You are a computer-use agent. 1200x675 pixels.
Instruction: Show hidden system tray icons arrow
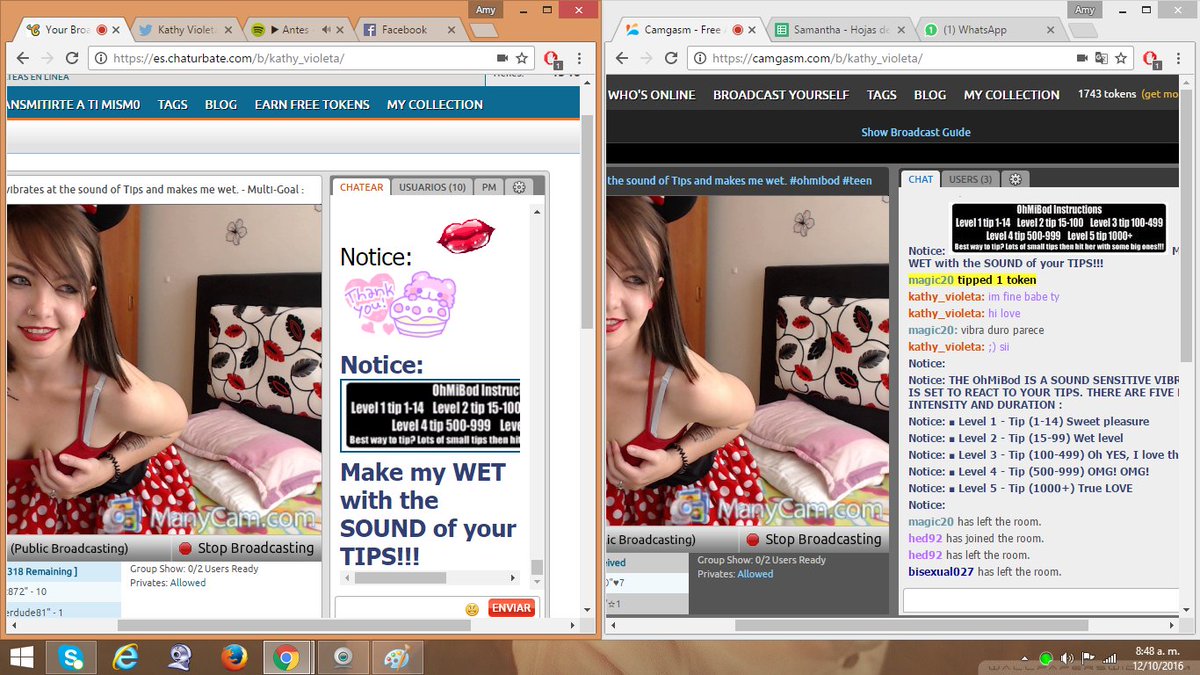pos(1027,657)
